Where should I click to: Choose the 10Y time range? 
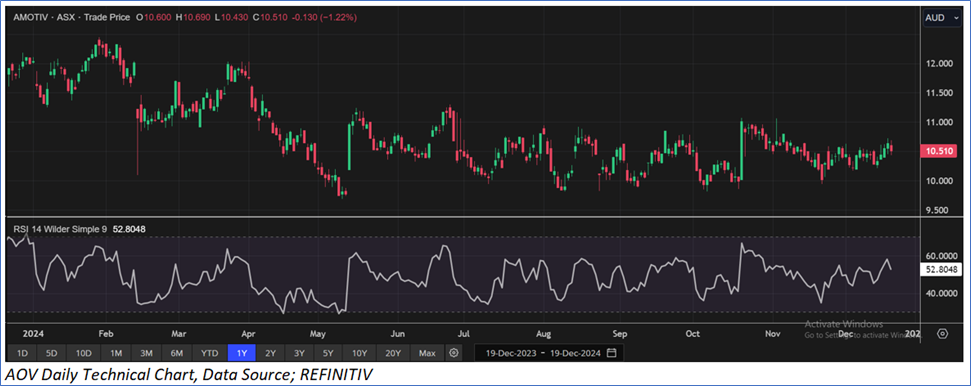(359, 353)
